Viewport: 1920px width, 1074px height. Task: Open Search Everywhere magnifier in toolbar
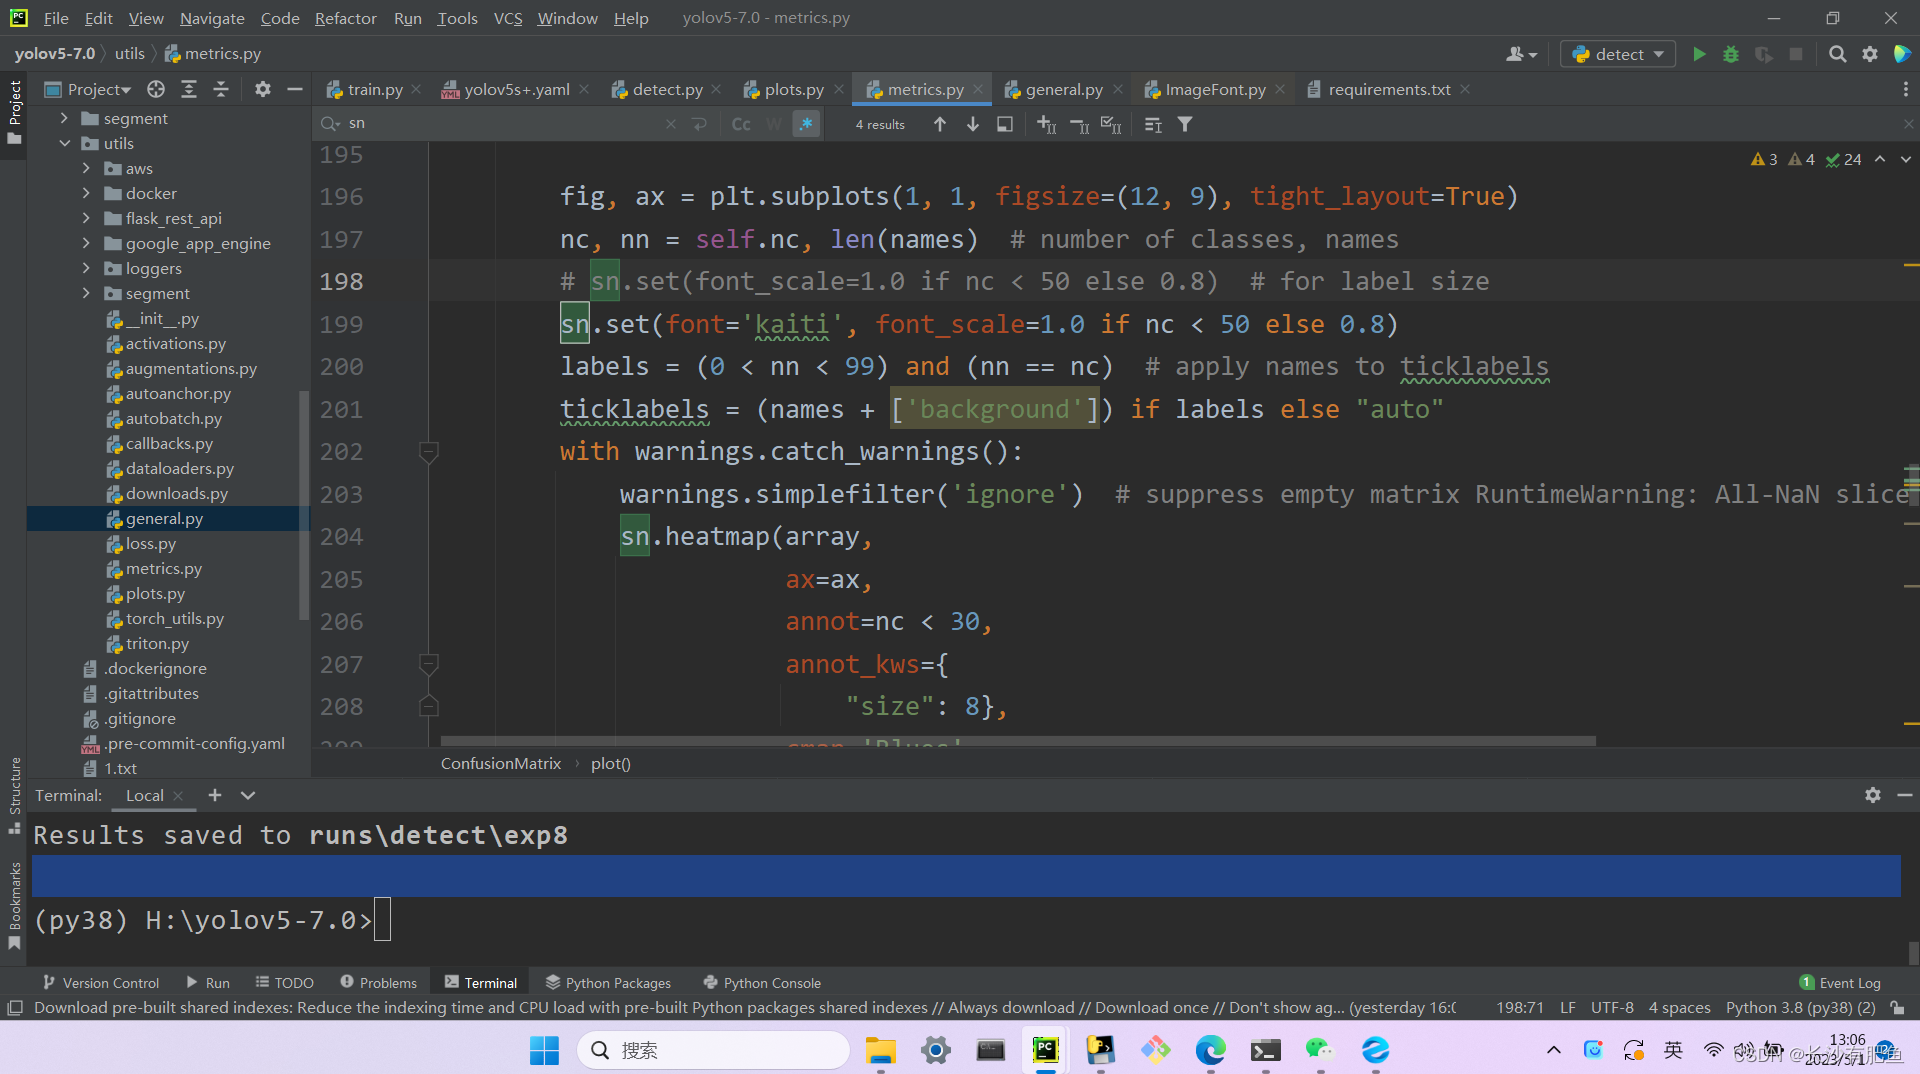pos(1837,54)
